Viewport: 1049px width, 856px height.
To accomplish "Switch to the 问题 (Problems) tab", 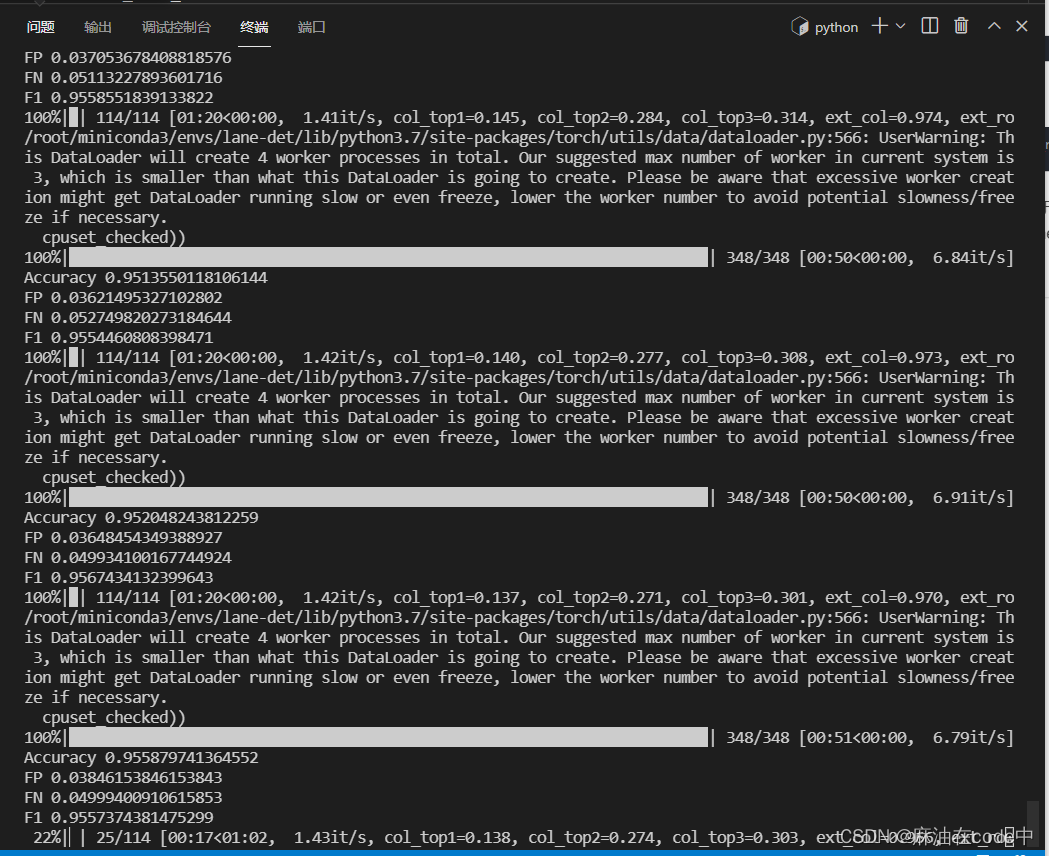I will 40,27.
